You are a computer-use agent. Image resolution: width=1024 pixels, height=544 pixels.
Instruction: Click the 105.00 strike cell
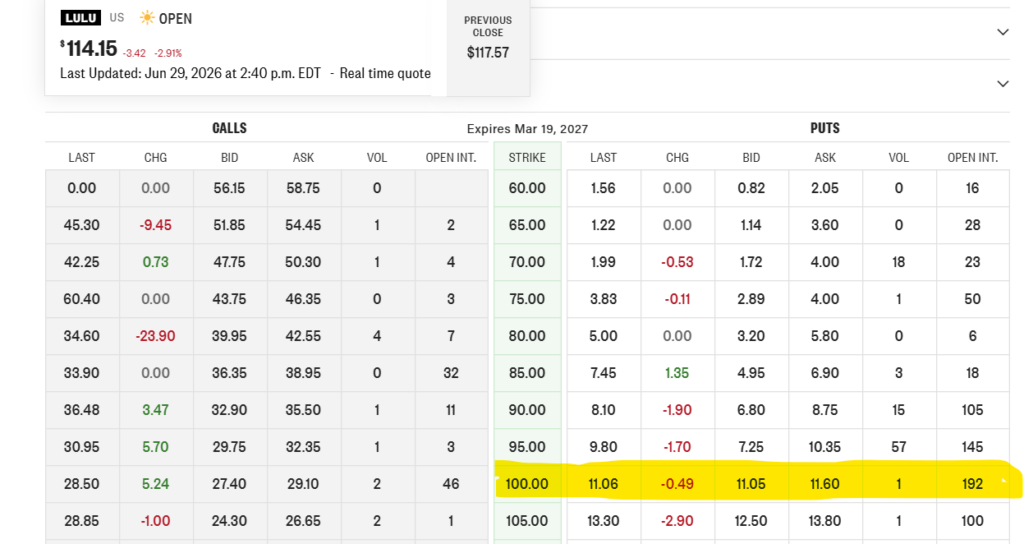[x=527, y=521]
